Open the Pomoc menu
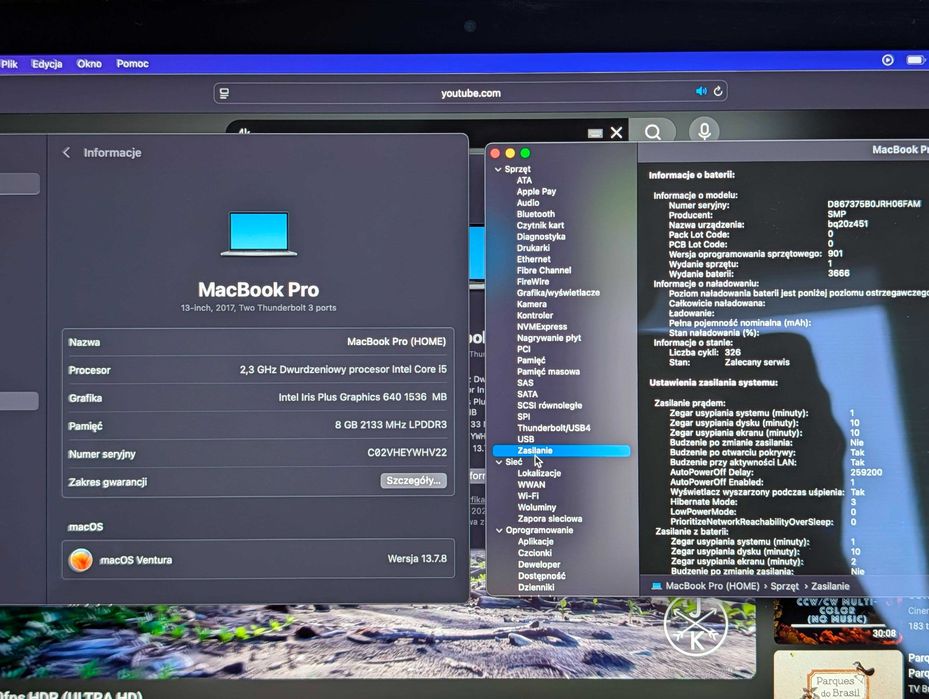 (132, 63)
